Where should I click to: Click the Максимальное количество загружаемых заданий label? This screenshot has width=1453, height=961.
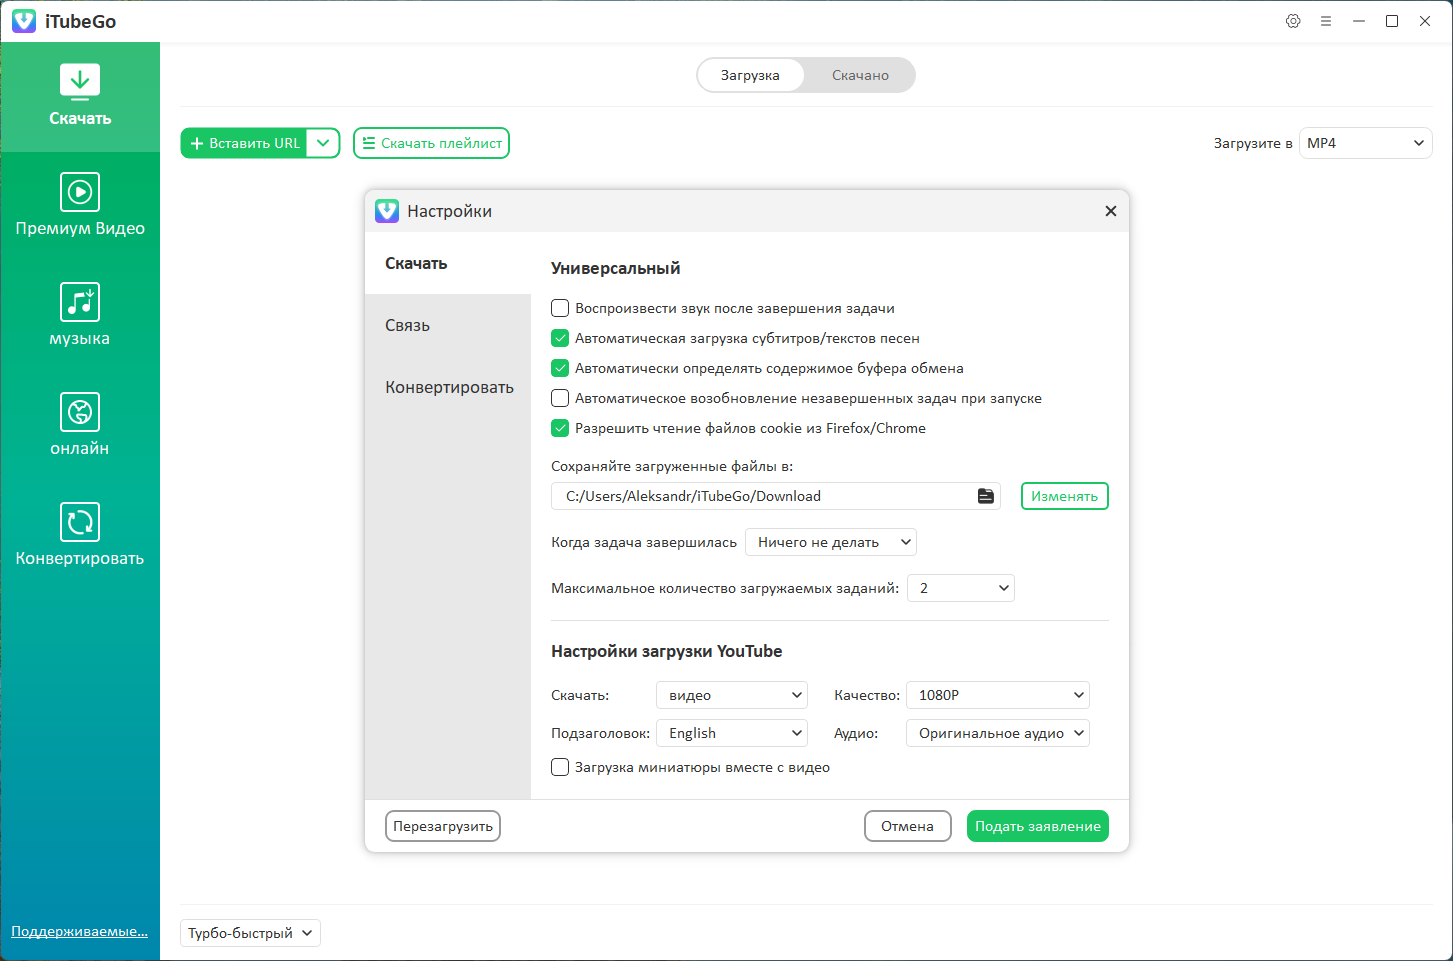click(725, 588)
